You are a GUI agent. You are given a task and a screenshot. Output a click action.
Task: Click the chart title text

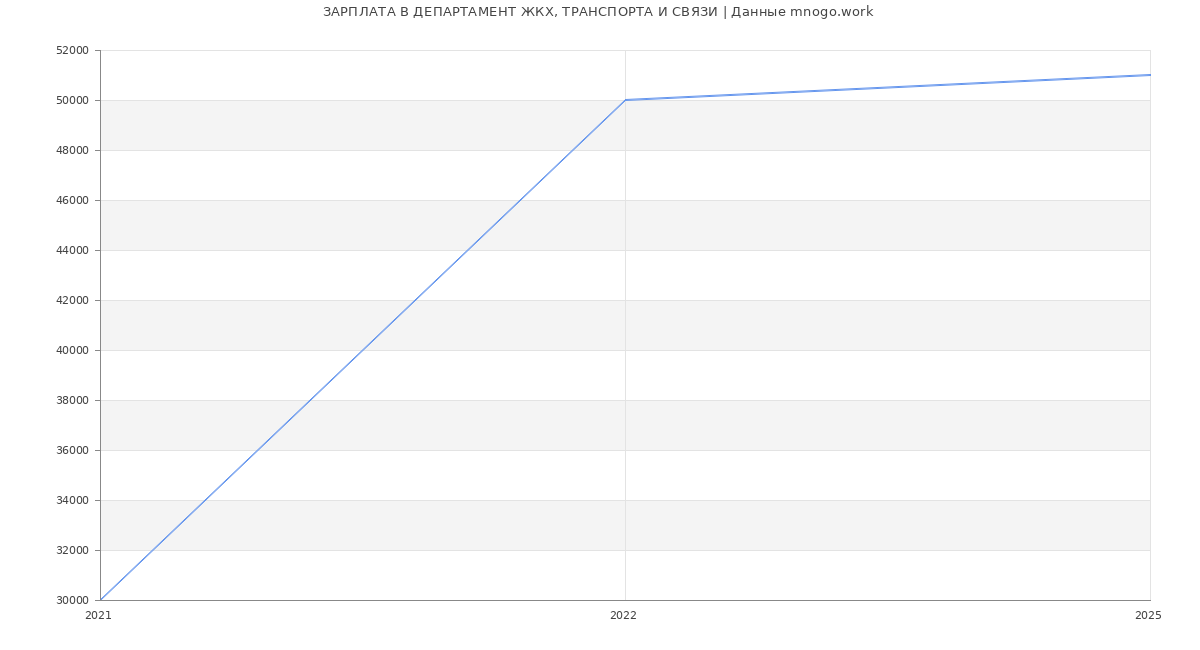pos(598,12)
